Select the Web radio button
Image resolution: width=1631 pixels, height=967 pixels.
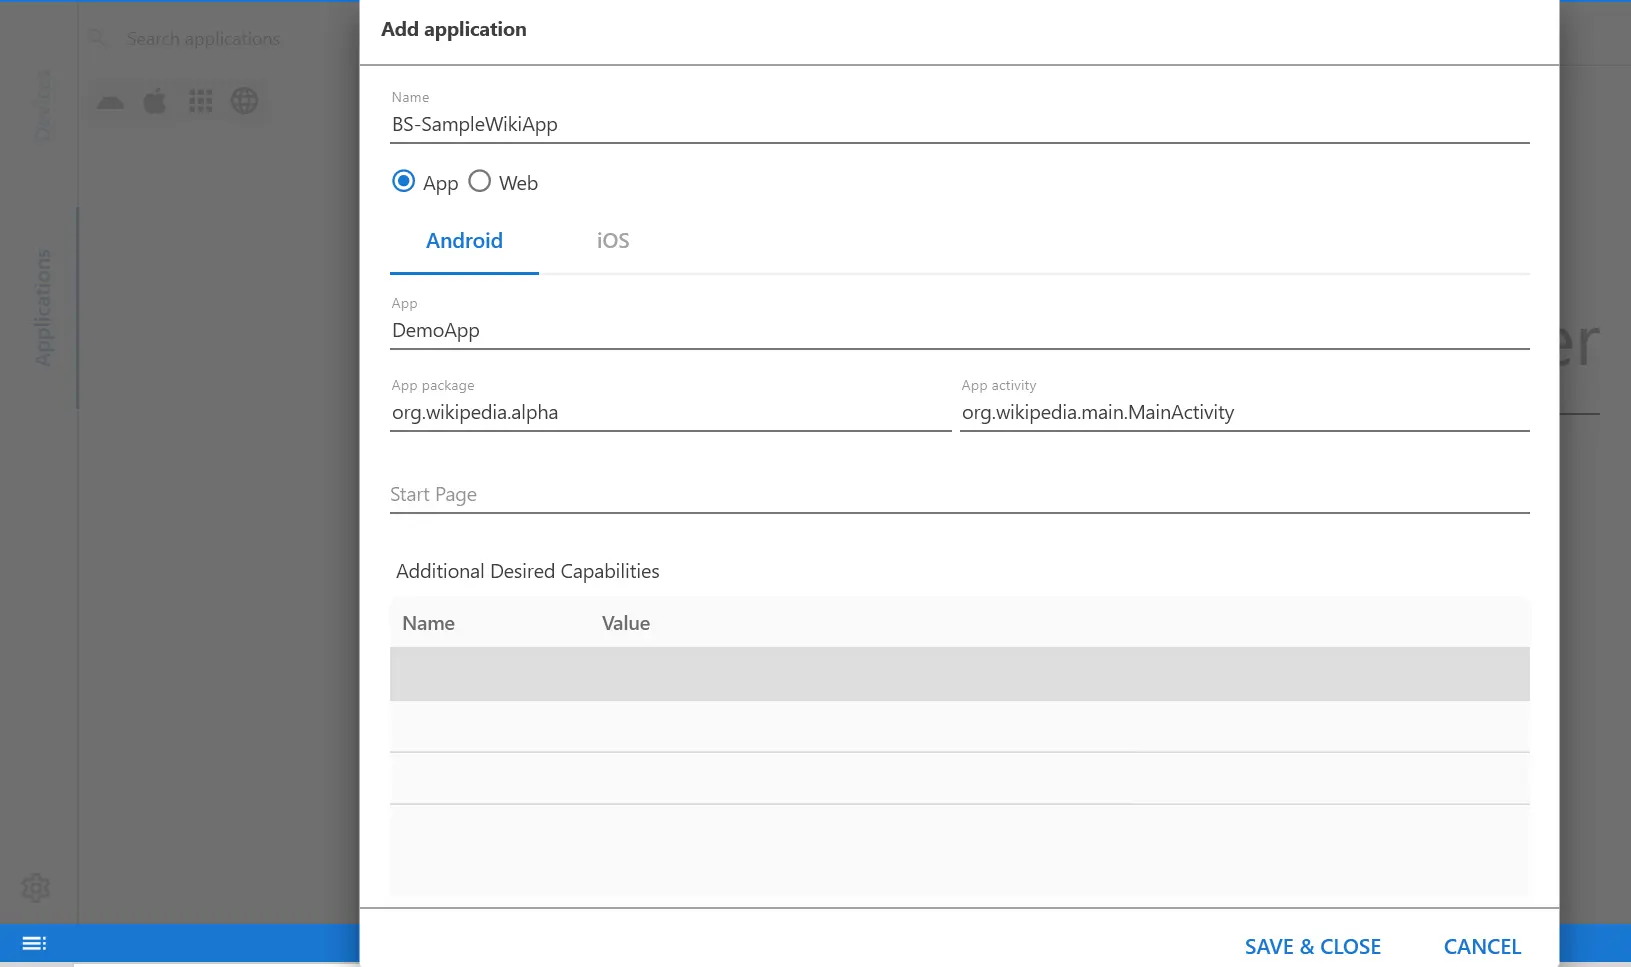(x=480, y=181)
